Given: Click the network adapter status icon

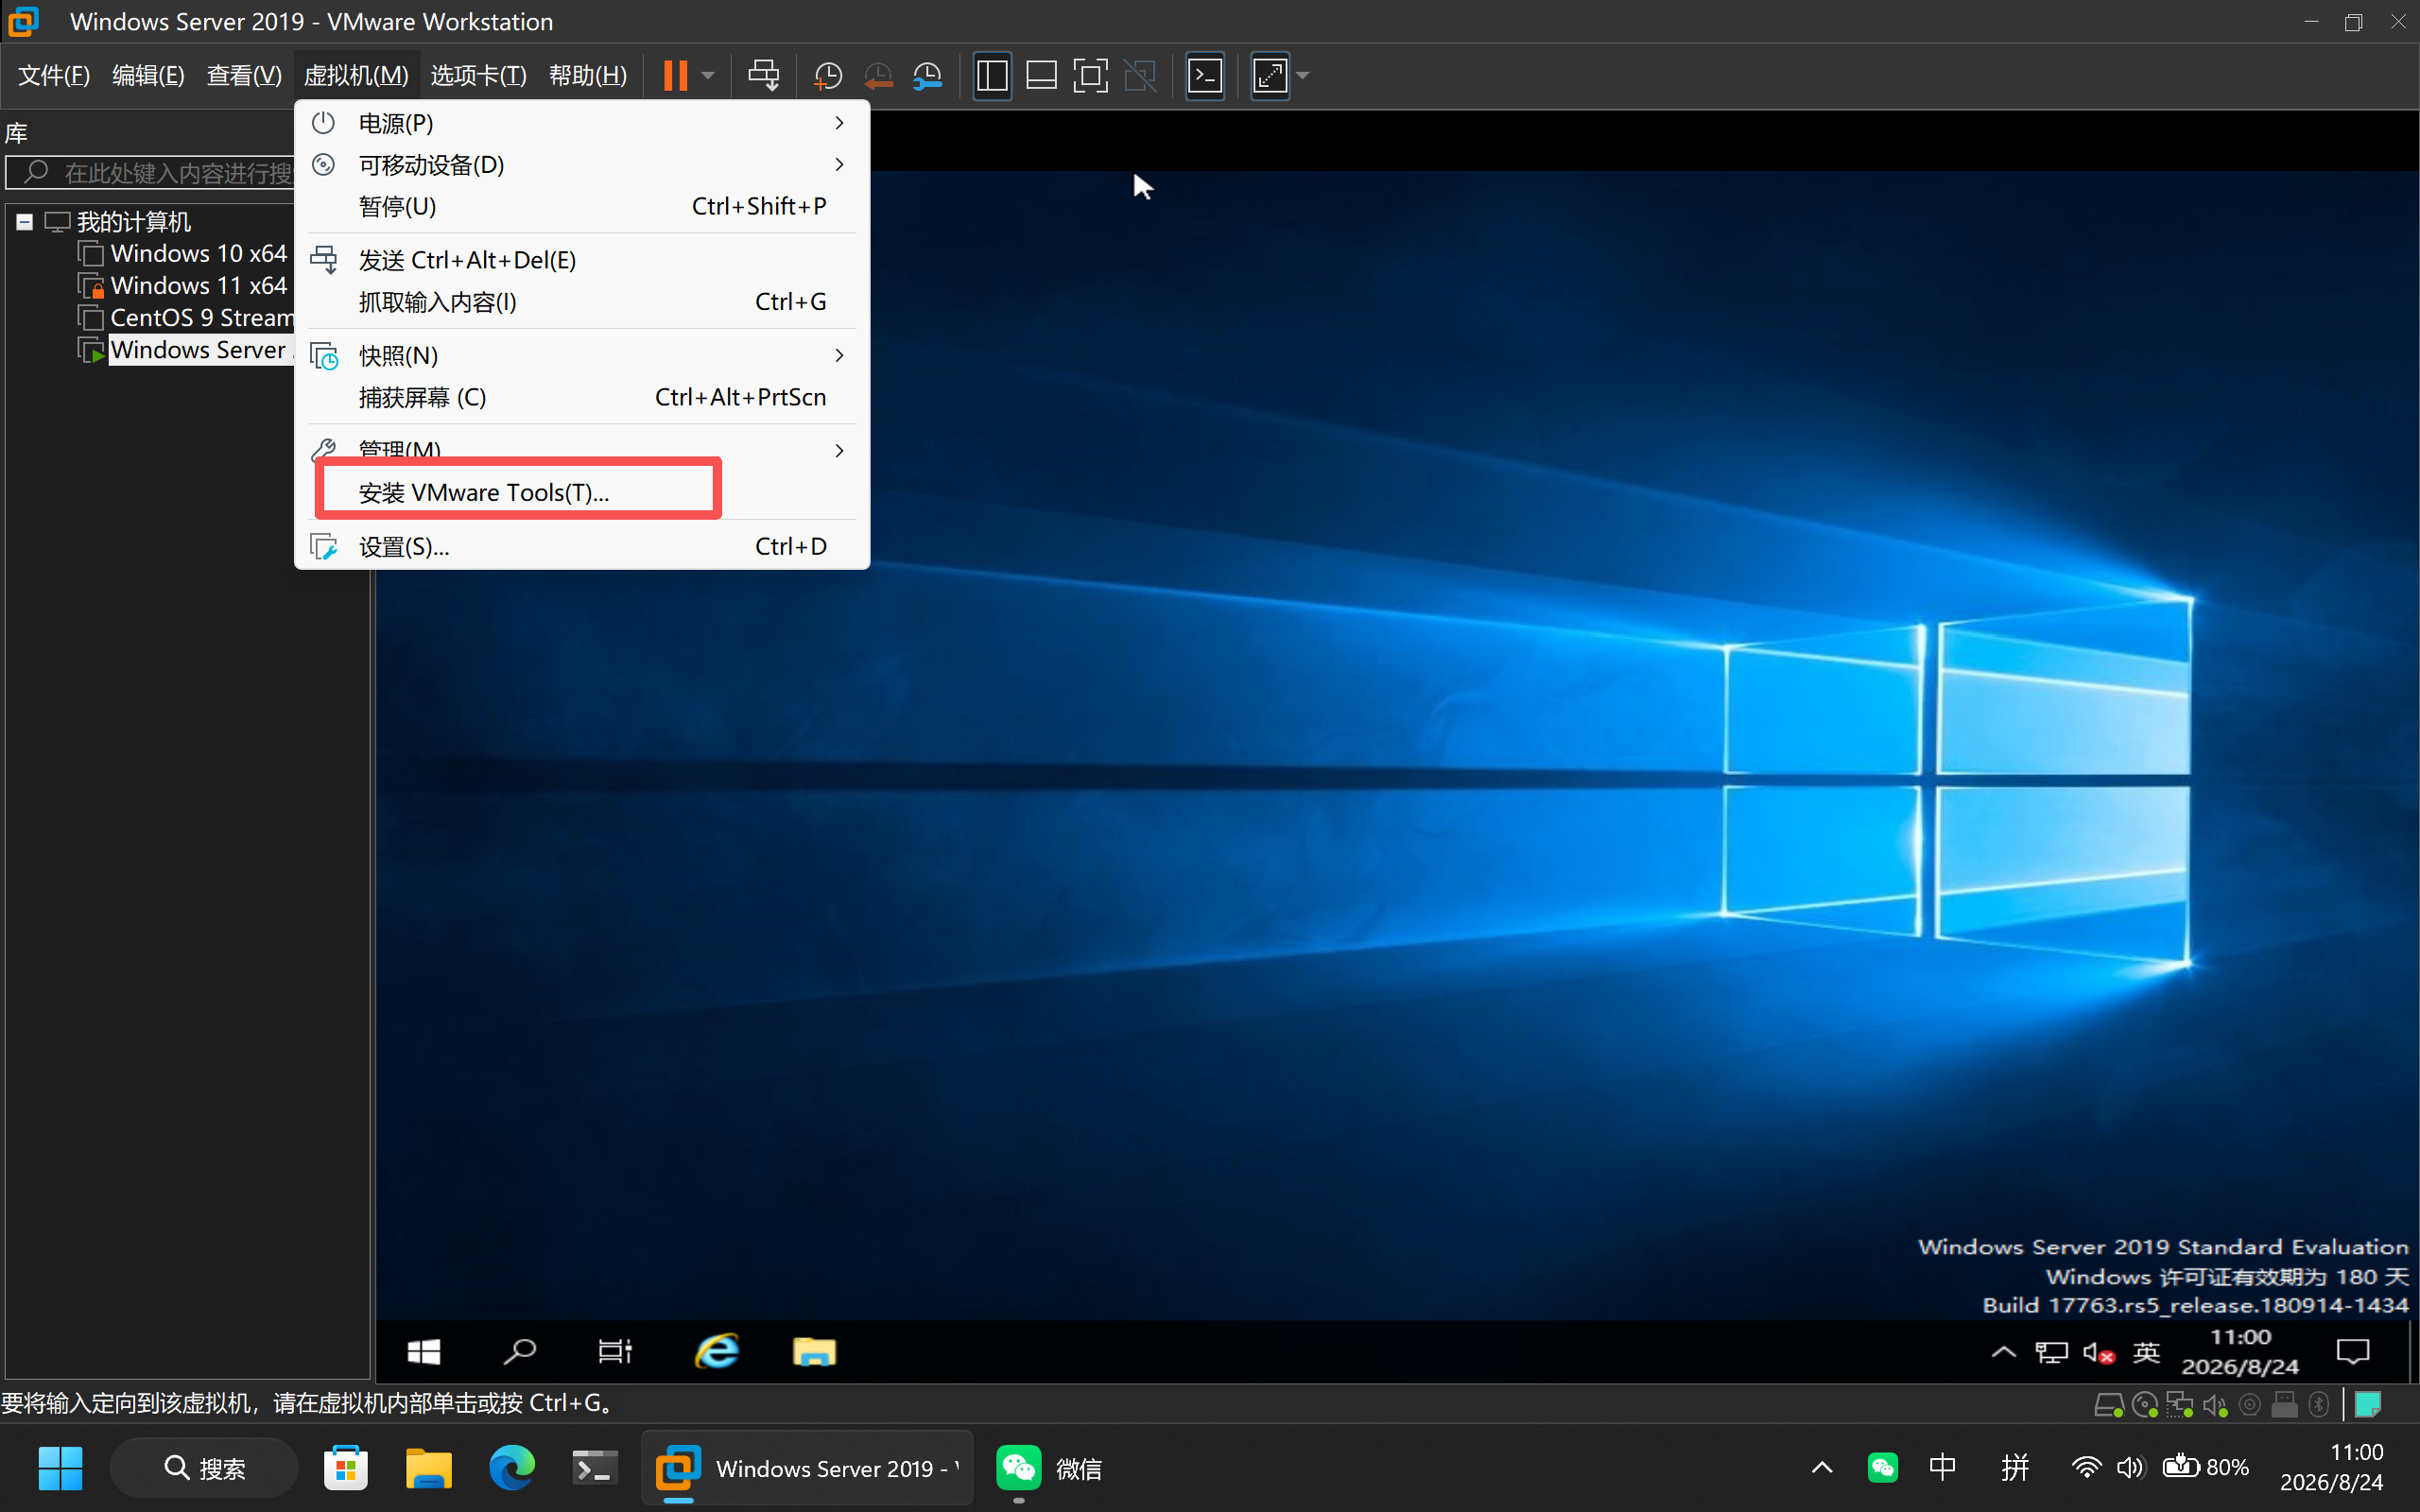Looking at the screenshot, I should (2180, 1405).
